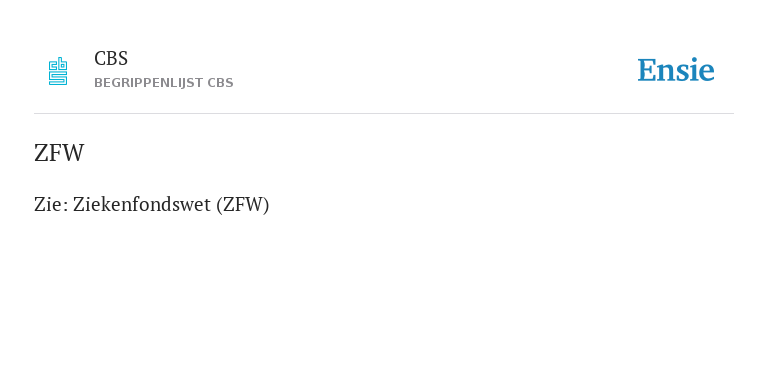Image resolution: width=768 pixels, height=384 pixels.
Task: Click 'fondswet' portion of Ziekenfondswet
Action: click(172, 204)
